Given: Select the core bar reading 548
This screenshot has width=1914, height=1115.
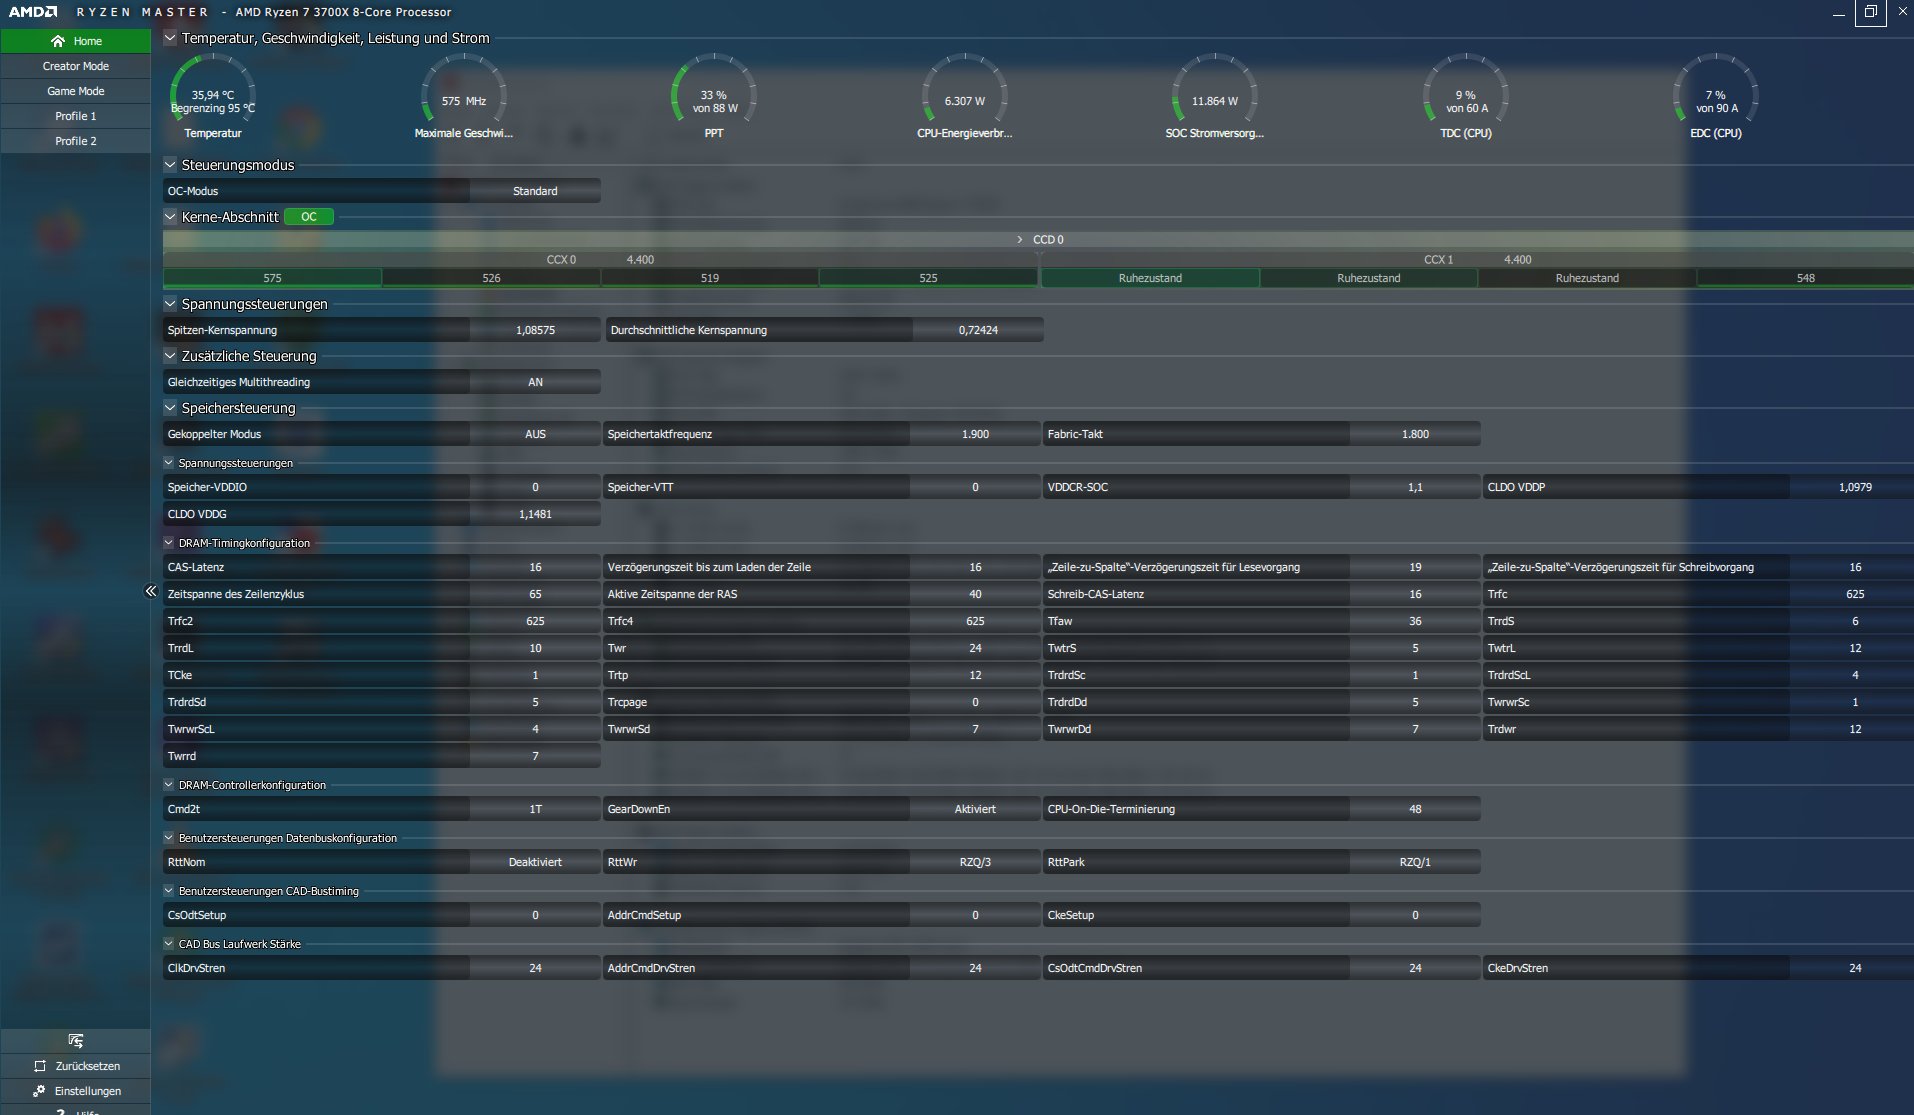Looking at the screenshot, I should 1805,278.
